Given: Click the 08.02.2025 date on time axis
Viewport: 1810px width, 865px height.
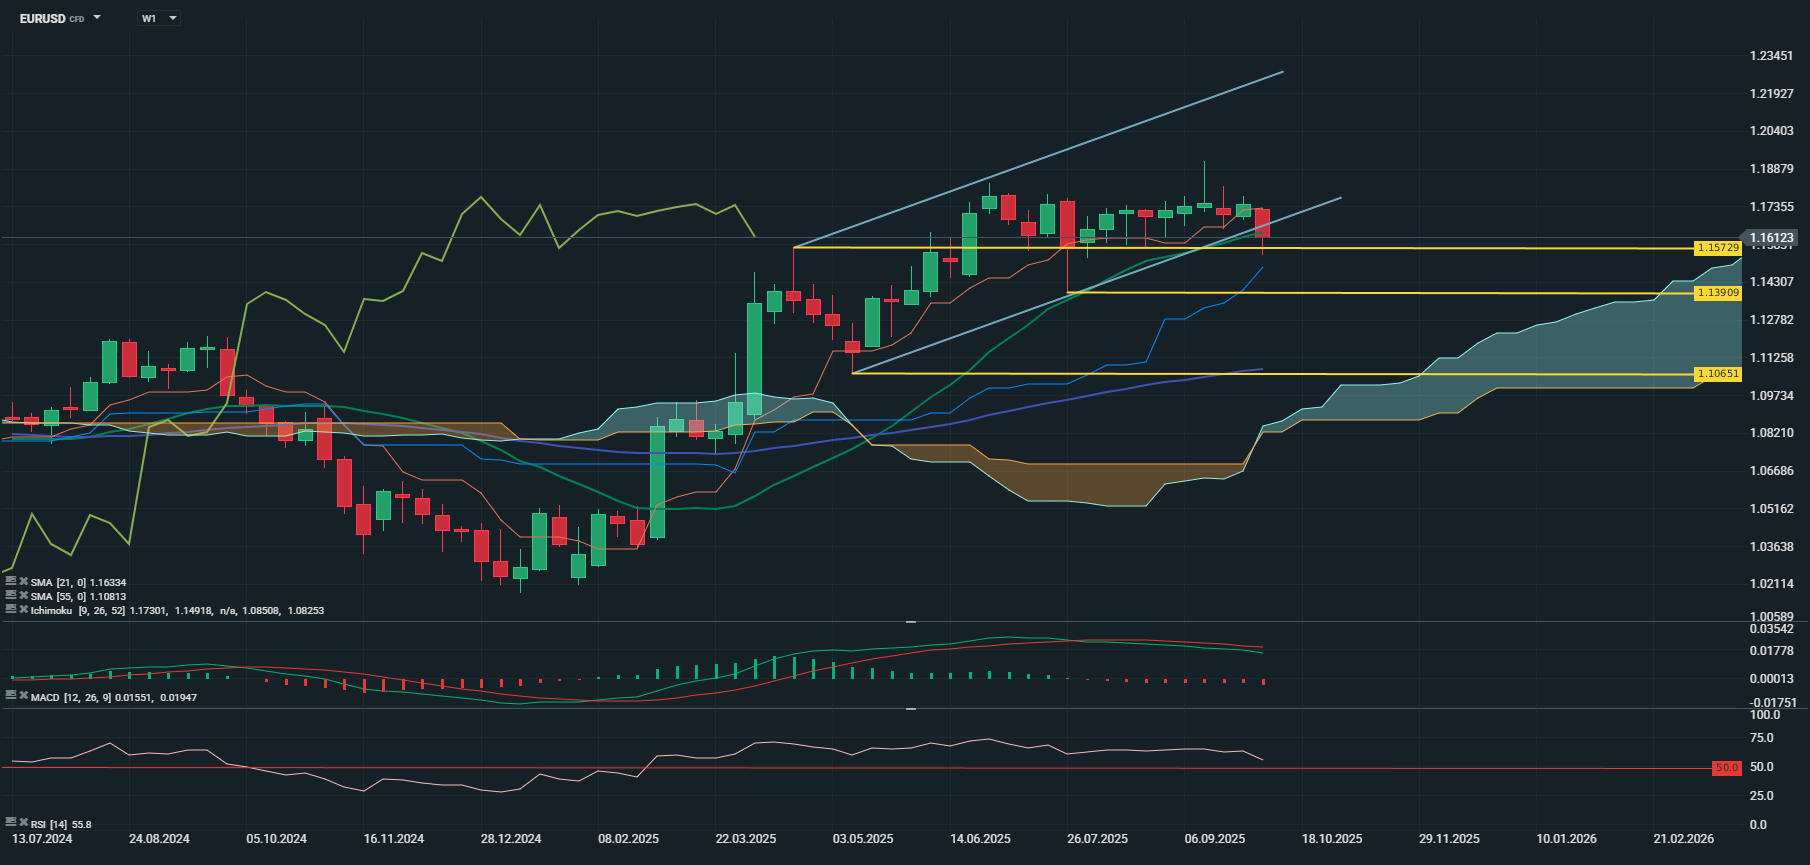Looking at the screenshot, I should pos(628,839).
